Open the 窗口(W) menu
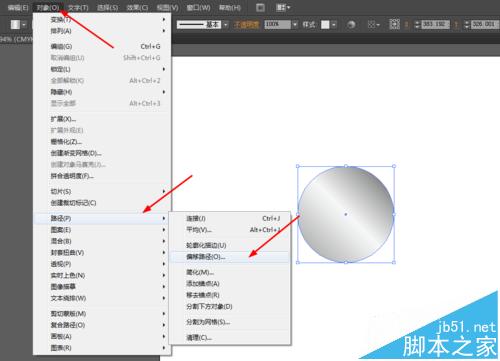This screenshot has width=500, height=361. click(x=198, y=7)
